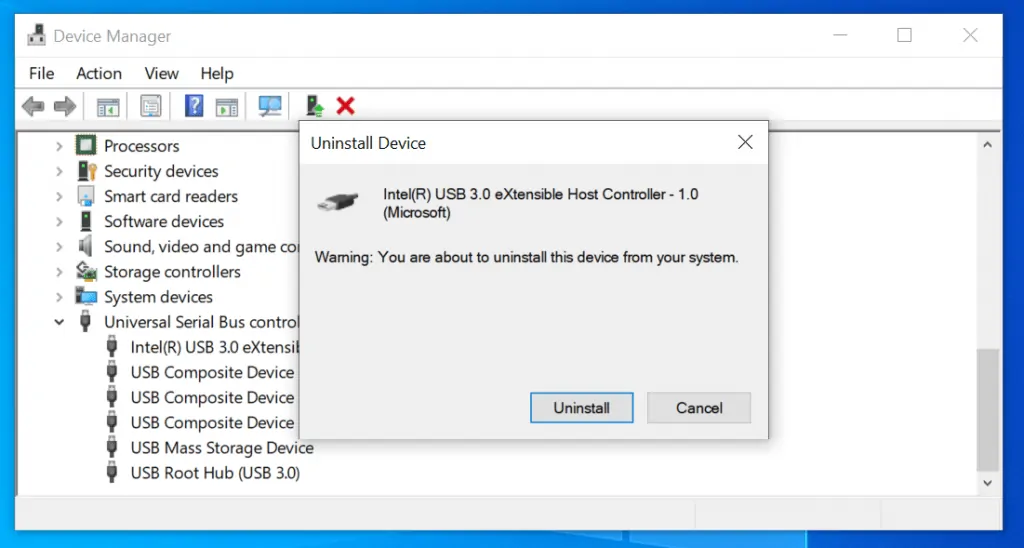Image resolution: width=1024 pixels, height=548 pixels.
Task: Select the Processors label in tree
Action: click(x=142, y=146)
